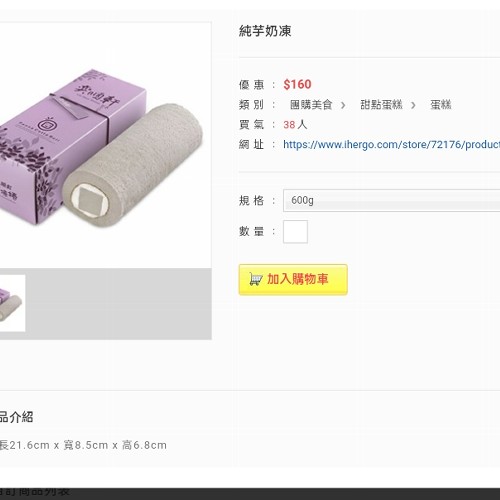Click the 38 人 popularity count
Screen dimensions: 500x500
[295, 125]
